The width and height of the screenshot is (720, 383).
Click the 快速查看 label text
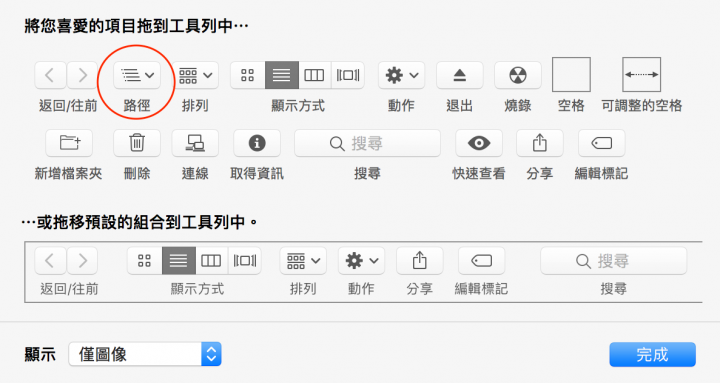point(478,174)
